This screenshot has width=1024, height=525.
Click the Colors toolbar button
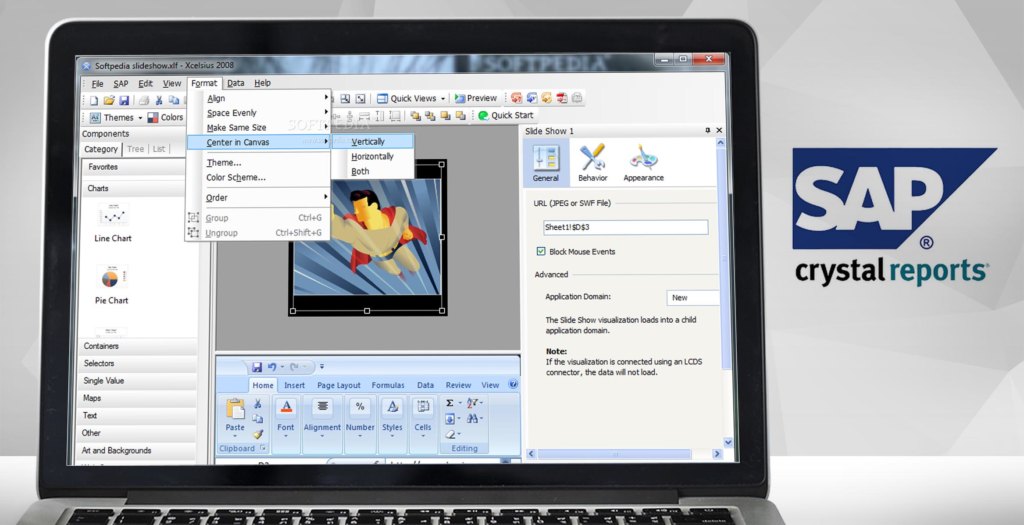166,117
